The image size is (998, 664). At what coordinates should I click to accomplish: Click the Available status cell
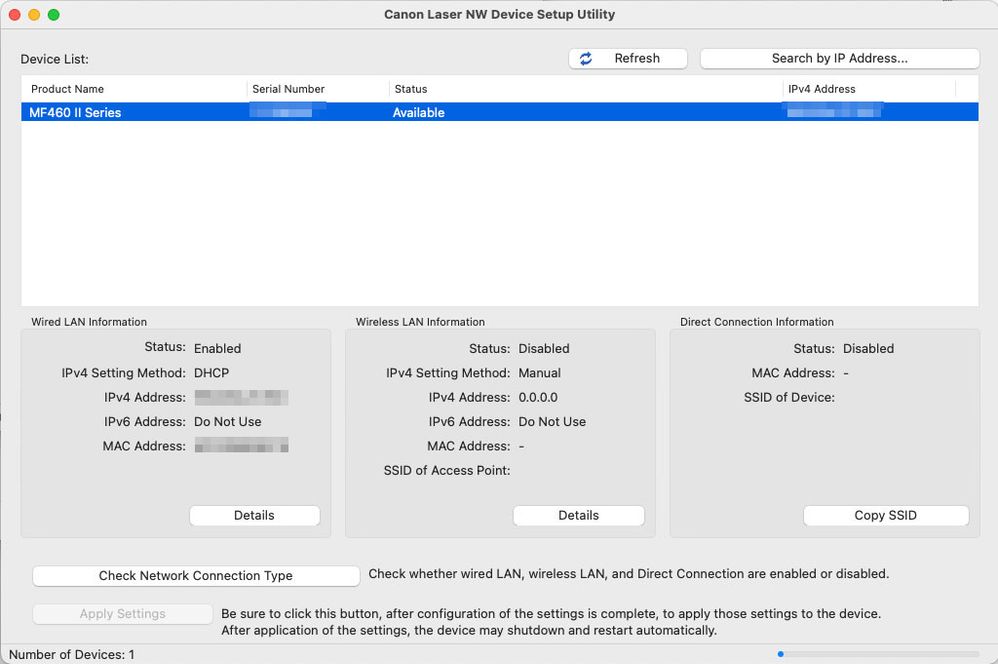tap(418, 113)
